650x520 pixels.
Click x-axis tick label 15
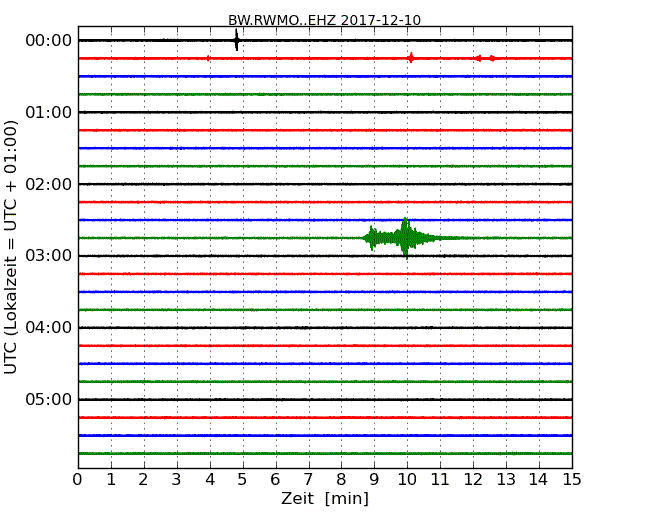pyautogui.click(x=572, y=480)
